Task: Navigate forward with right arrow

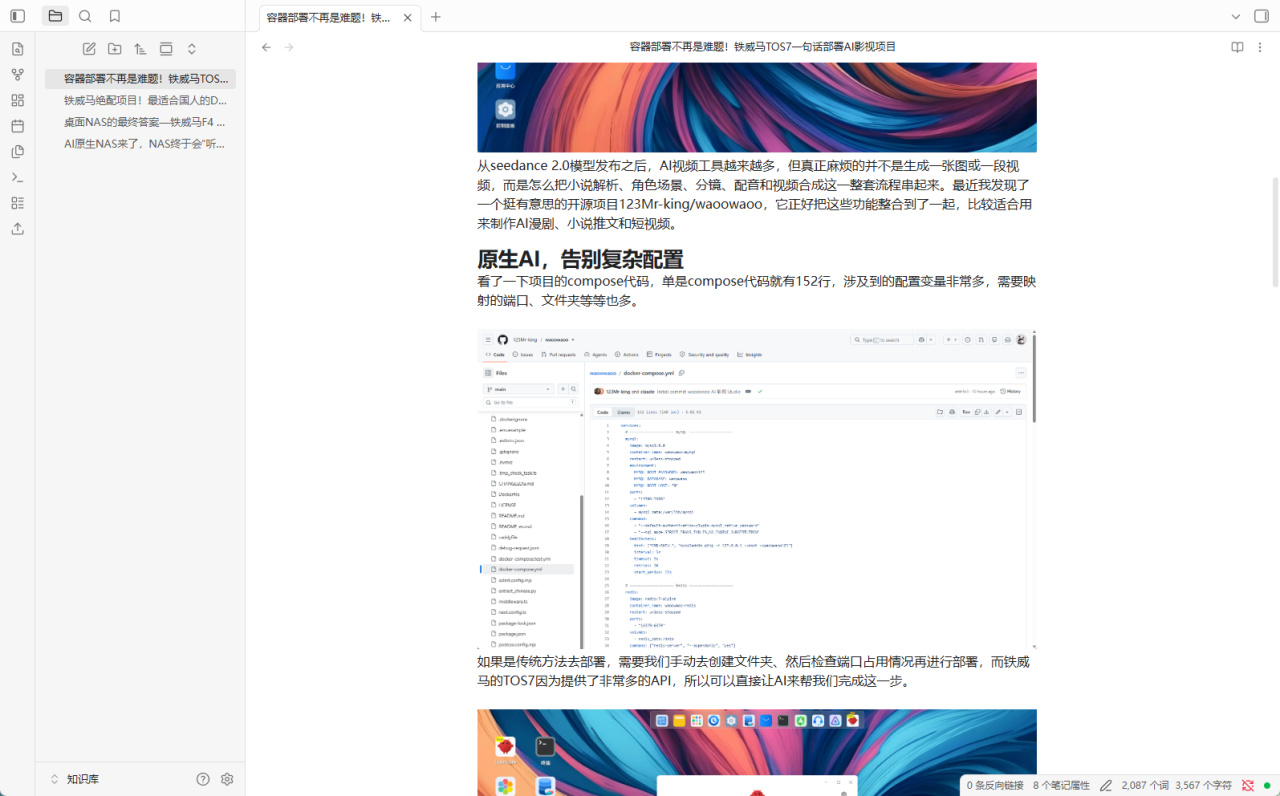Action: click(289, 47)
